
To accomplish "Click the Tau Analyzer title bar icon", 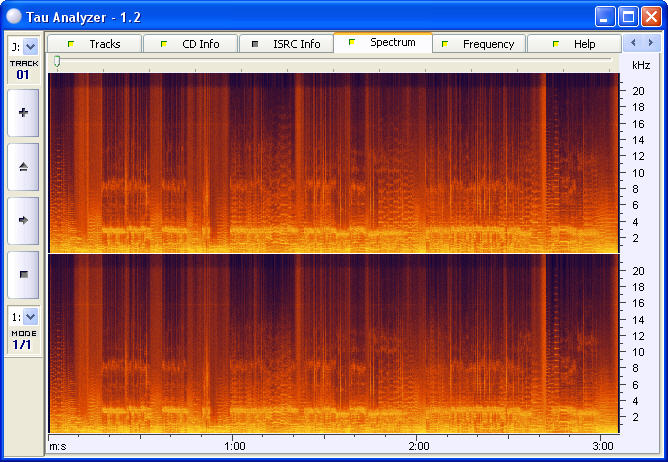I will click(x=14, y=16).
